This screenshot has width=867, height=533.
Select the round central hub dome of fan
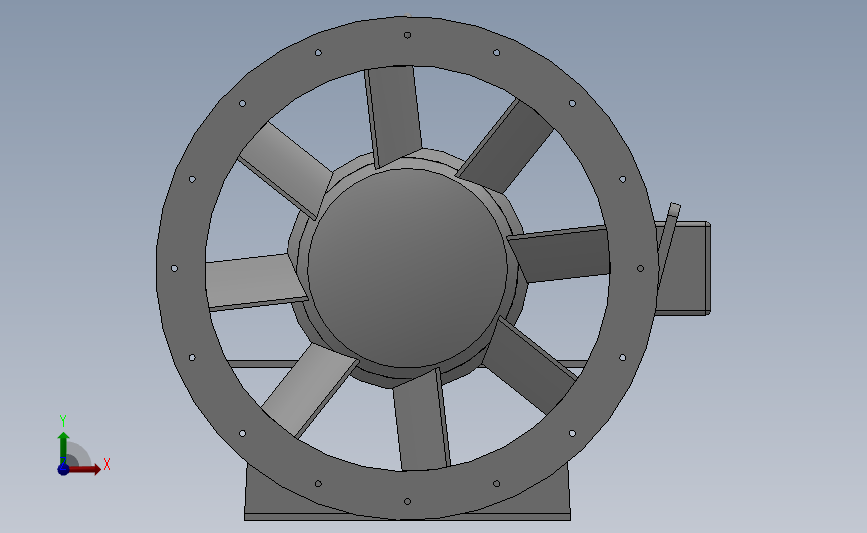pyautogui.click(x=407, y=268)
